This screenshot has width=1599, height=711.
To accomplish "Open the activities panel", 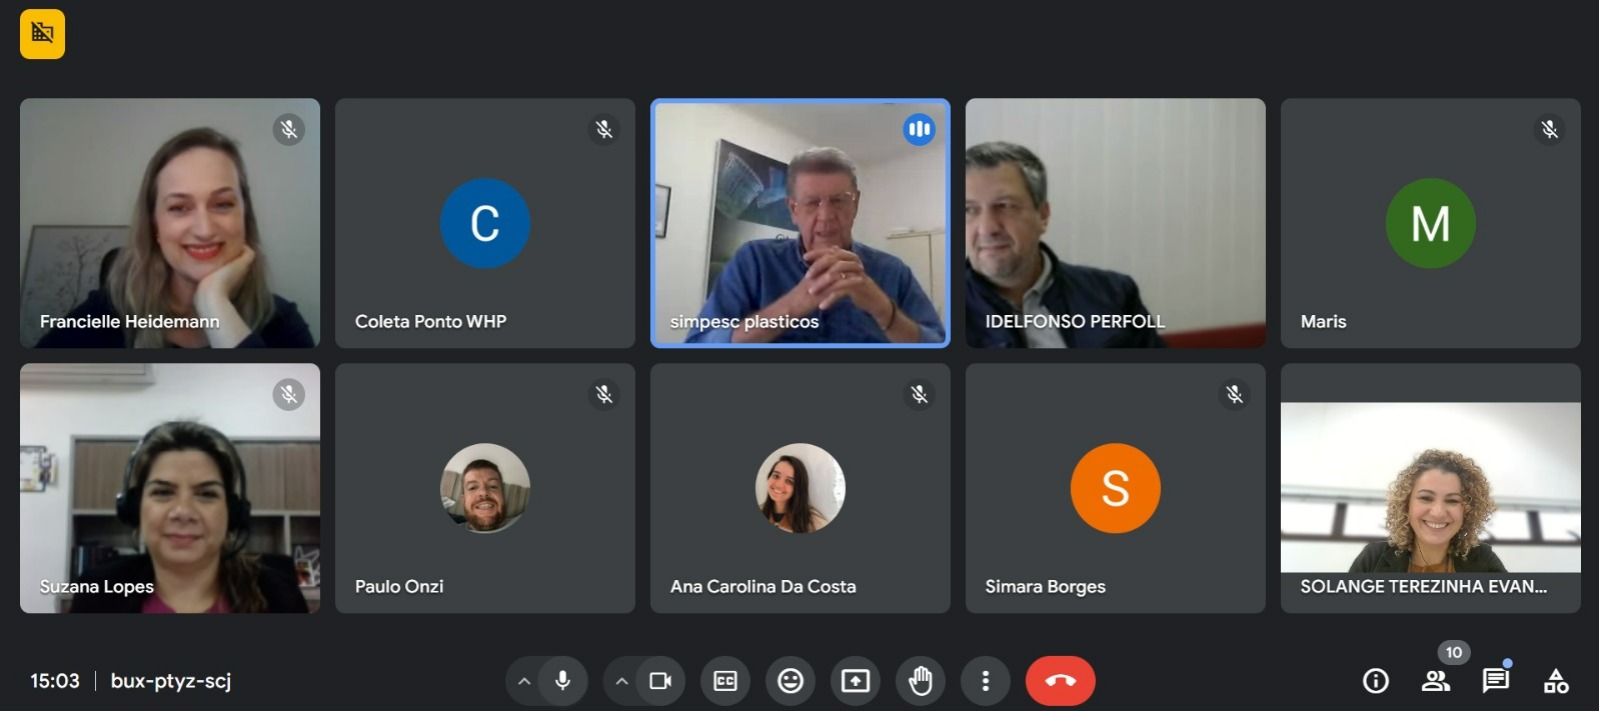I will 1556,681.
